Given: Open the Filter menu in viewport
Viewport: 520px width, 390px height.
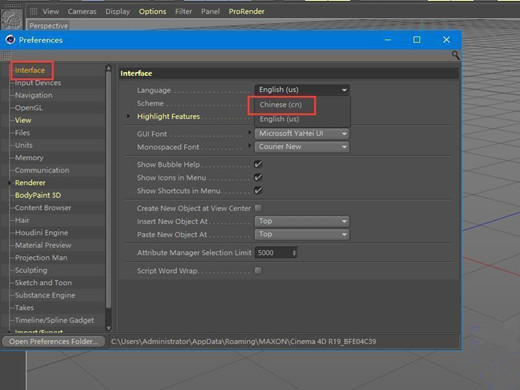Looking at the screenshot, I should pos(184,12).
